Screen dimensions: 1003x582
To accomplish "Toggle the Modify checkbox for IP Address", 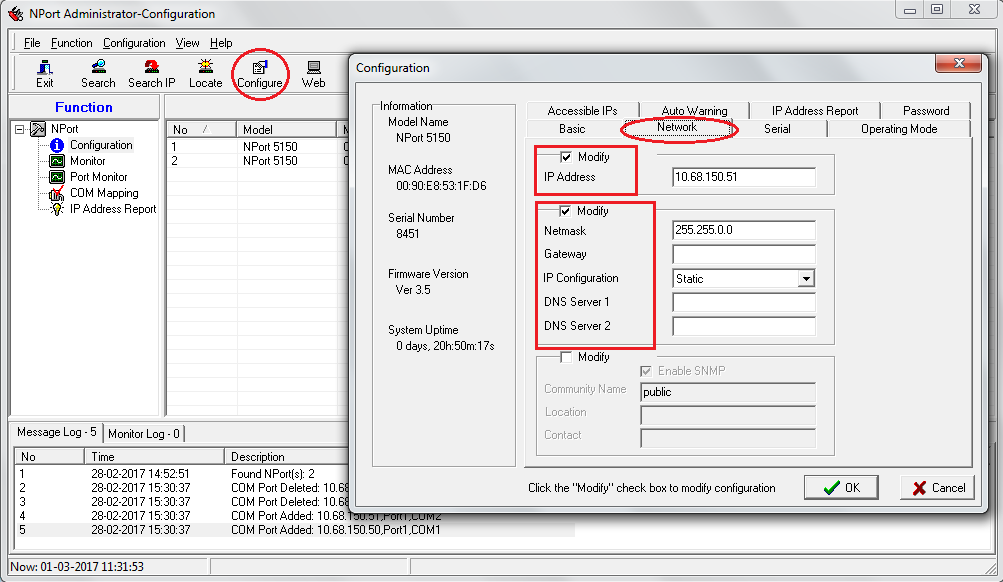I will (567, 157).
